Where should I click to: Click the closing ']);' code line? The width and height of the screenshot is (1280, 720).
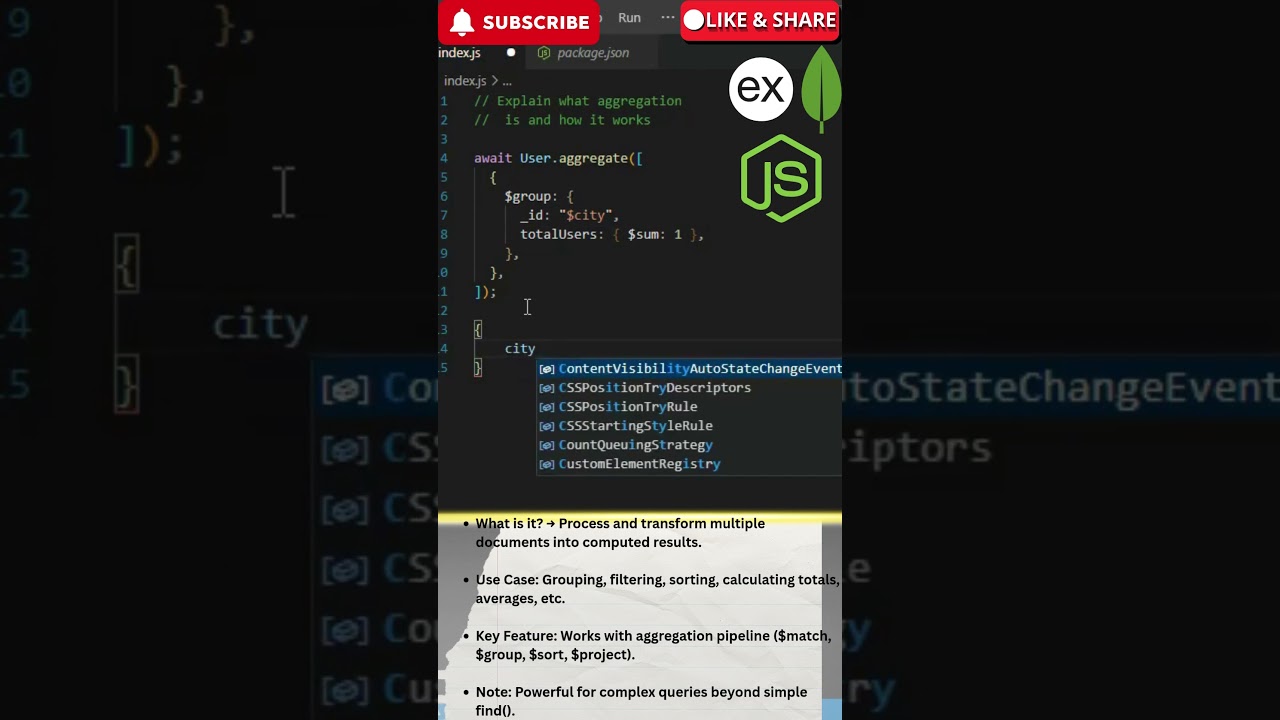coord(485,292)
